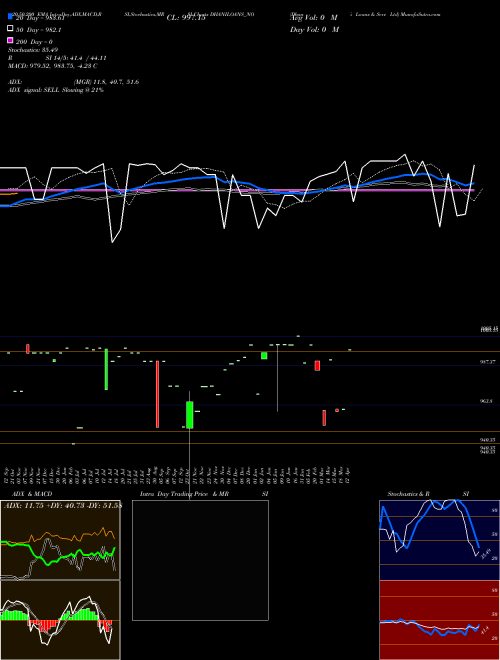500x660 pixels.
Task: Select the 'SI 14/3: 41.4 / 44.11' text
Action: point(76,58)
